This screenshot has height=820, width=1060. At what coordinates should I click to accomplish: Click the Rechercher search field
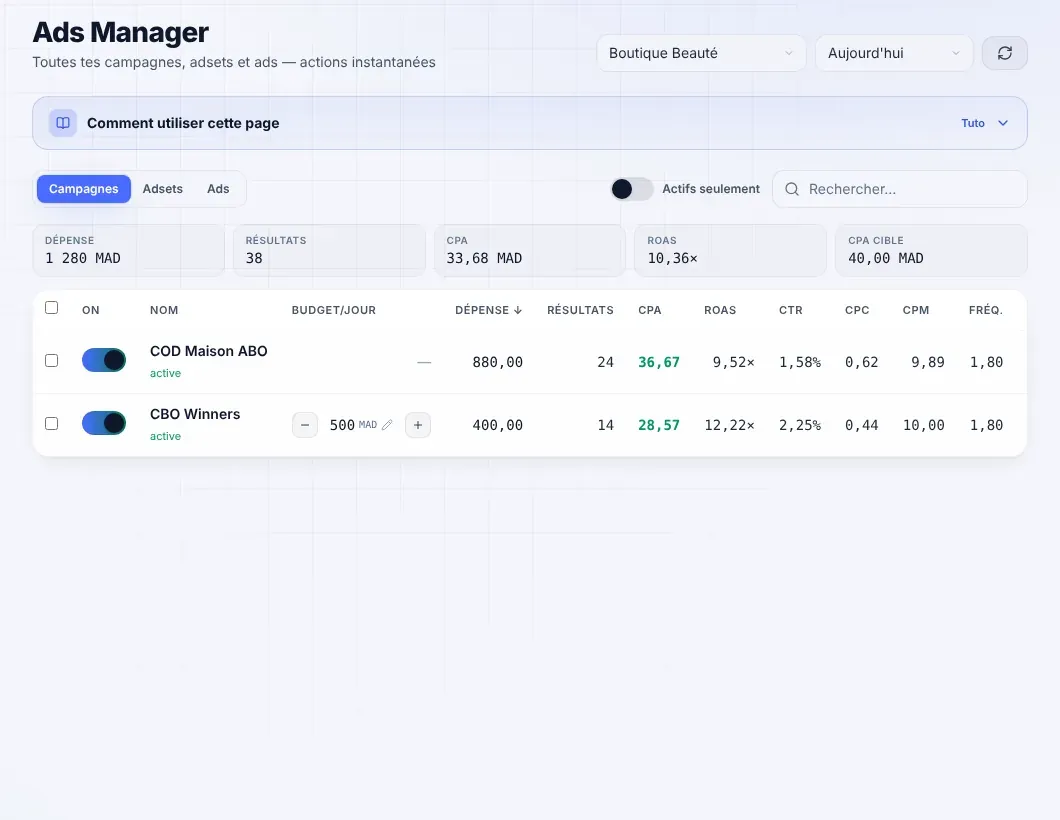900,189
